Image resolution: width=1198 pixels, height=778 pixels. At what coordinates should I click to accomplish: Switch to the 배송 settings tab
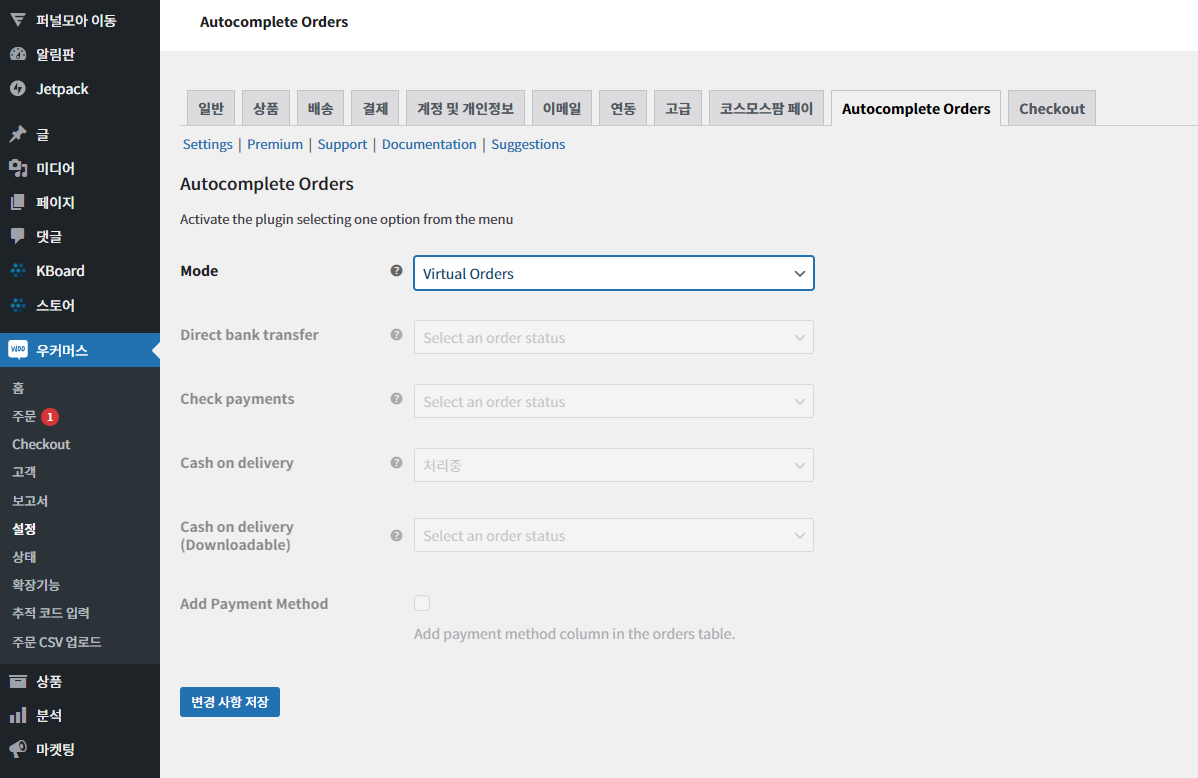(x=320, y=108)
